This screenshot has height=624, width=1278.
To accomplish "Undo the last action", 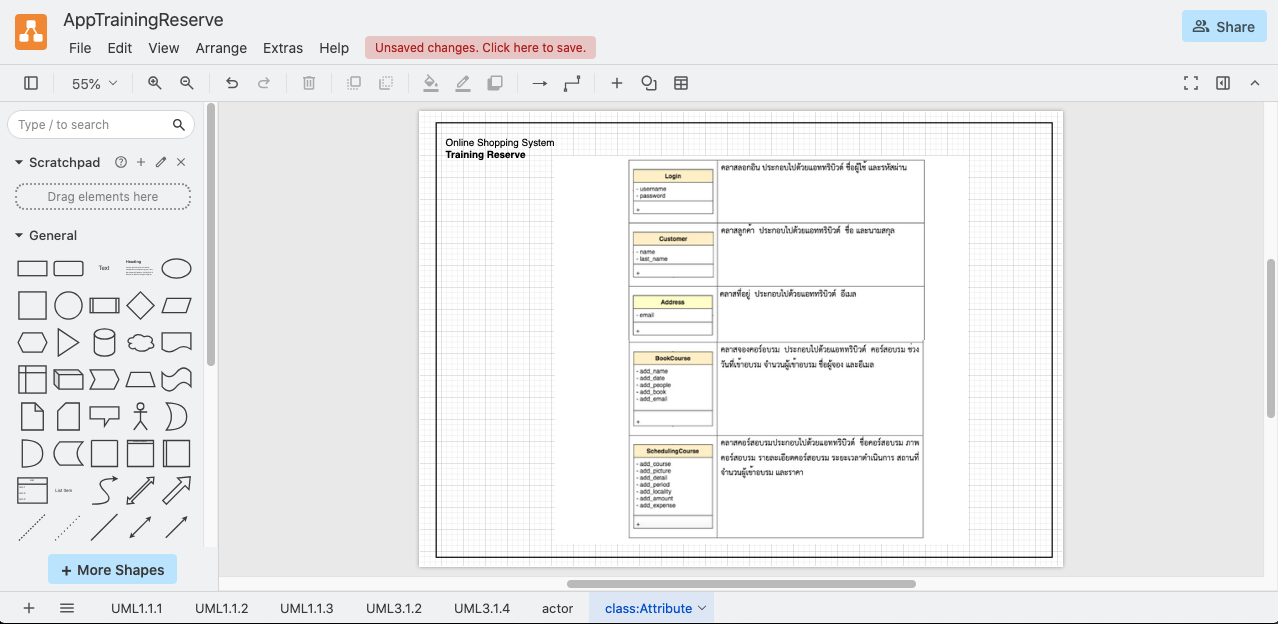I will point(232,84).
